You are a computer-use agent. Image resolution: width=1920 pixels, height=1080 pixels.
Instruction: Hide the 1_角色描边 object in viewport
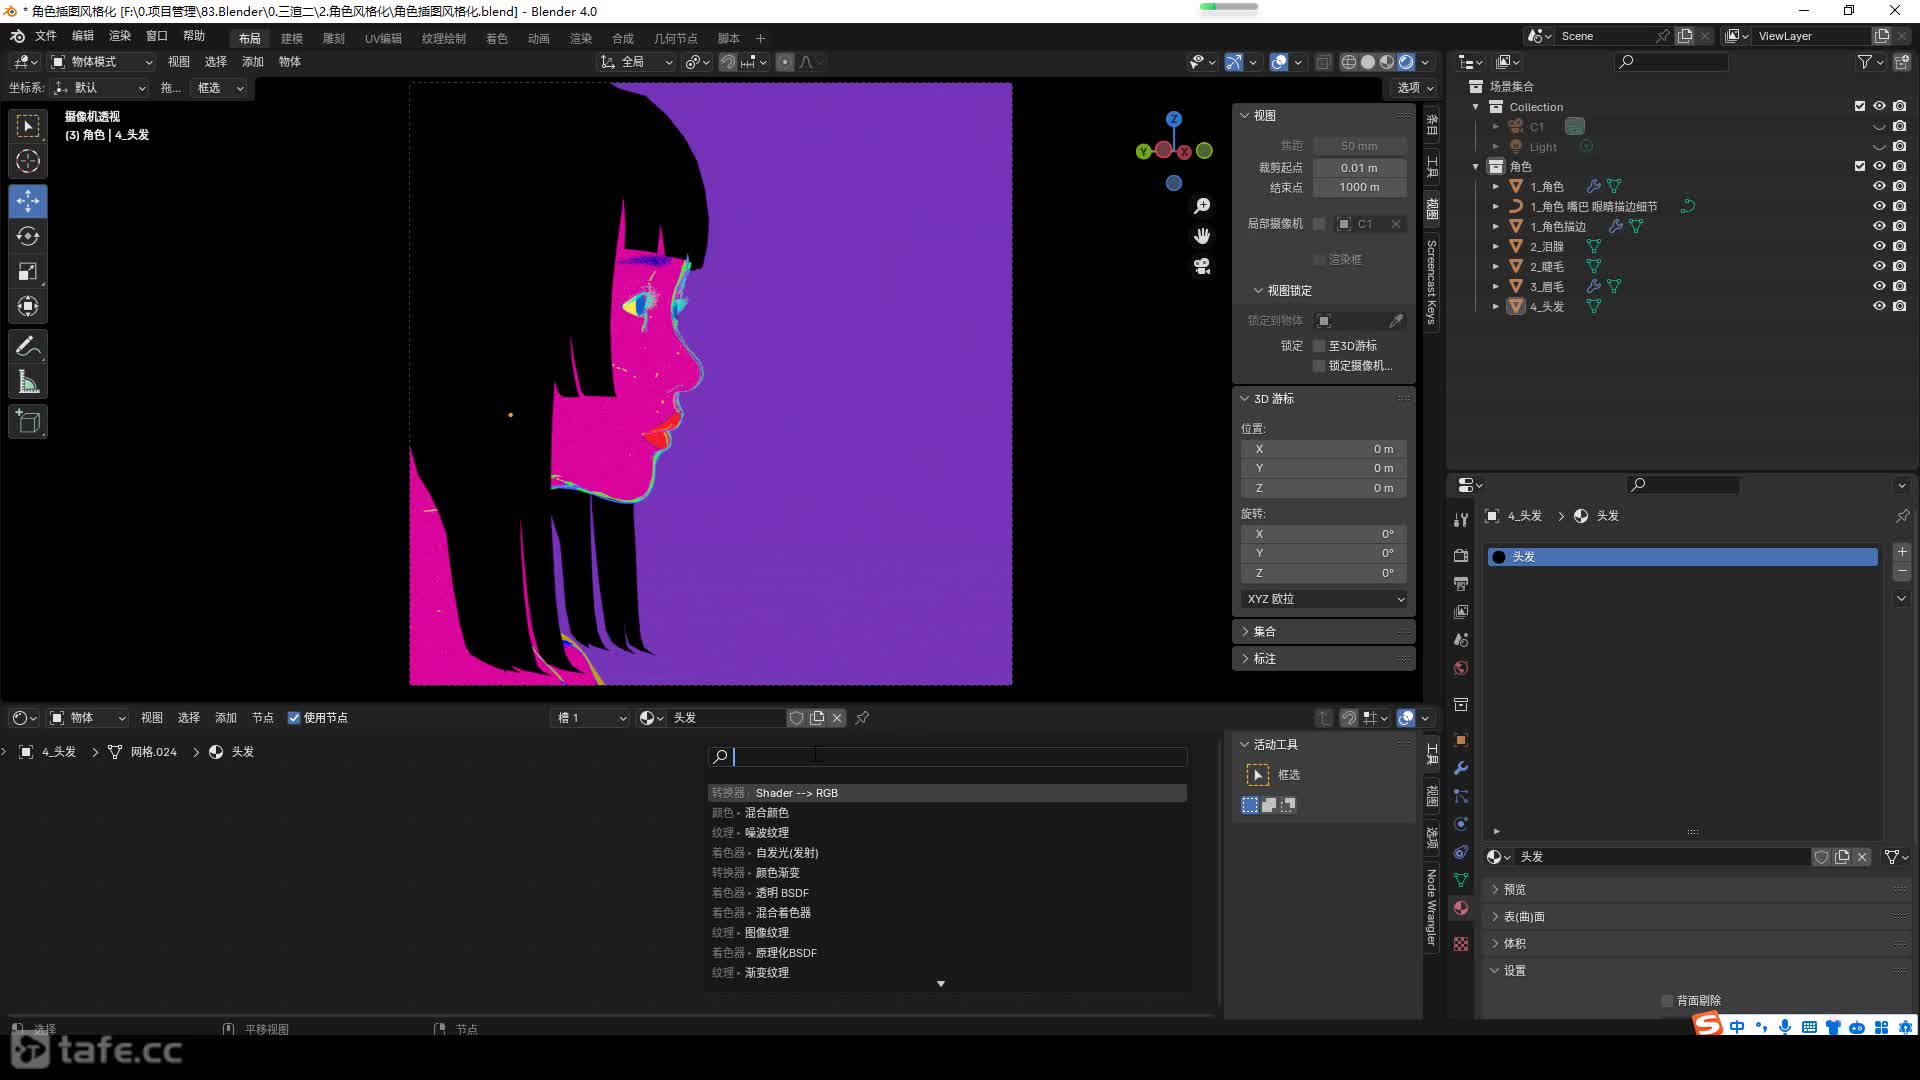[x=1879, y=227]
